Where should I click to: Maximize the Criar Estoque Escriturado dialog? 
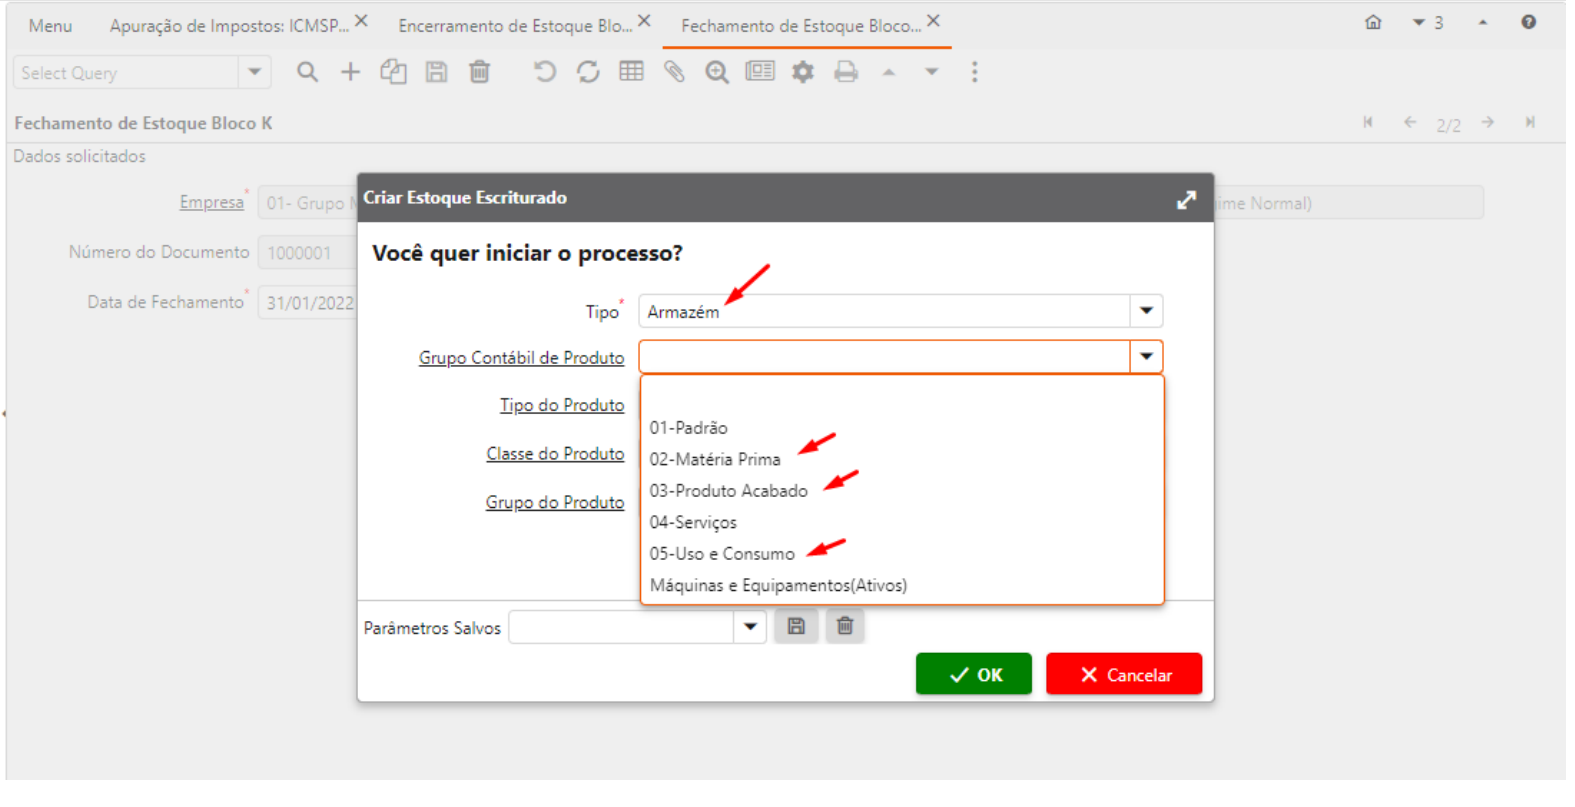coord(1186,200)
